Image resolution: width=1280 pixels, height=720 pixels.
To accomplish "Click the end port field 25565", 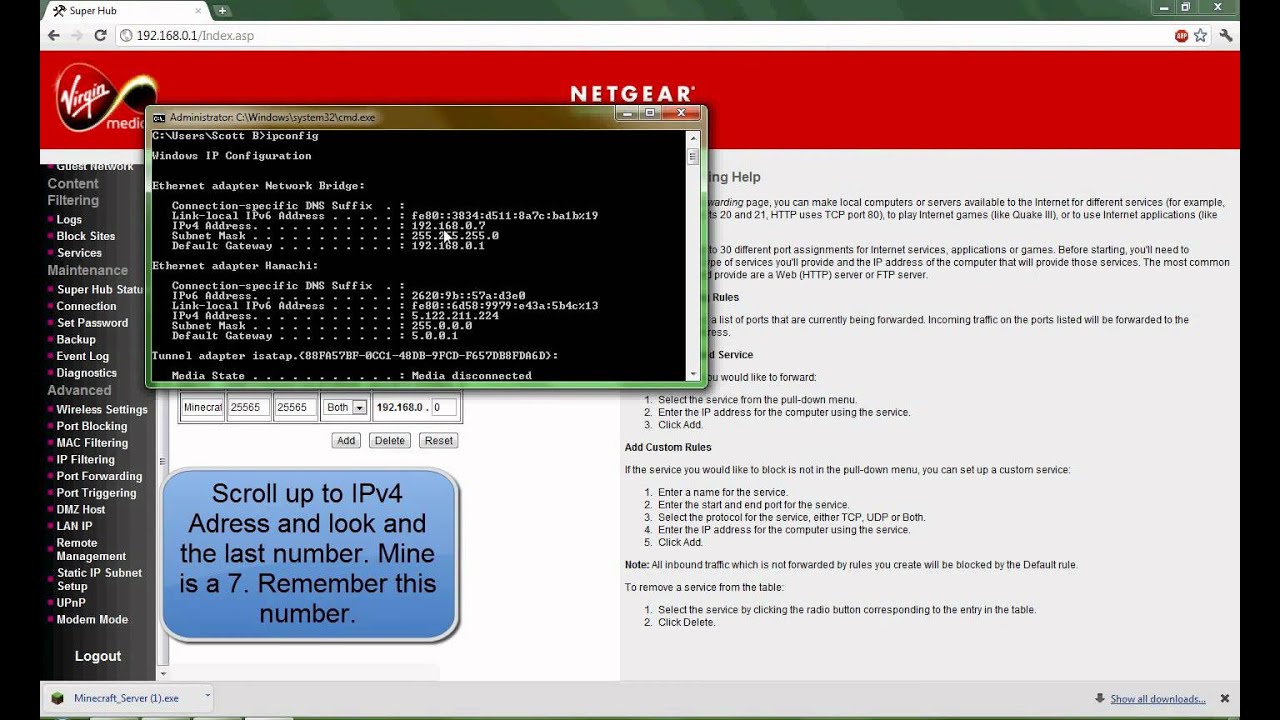I will (x=296, y=407).
